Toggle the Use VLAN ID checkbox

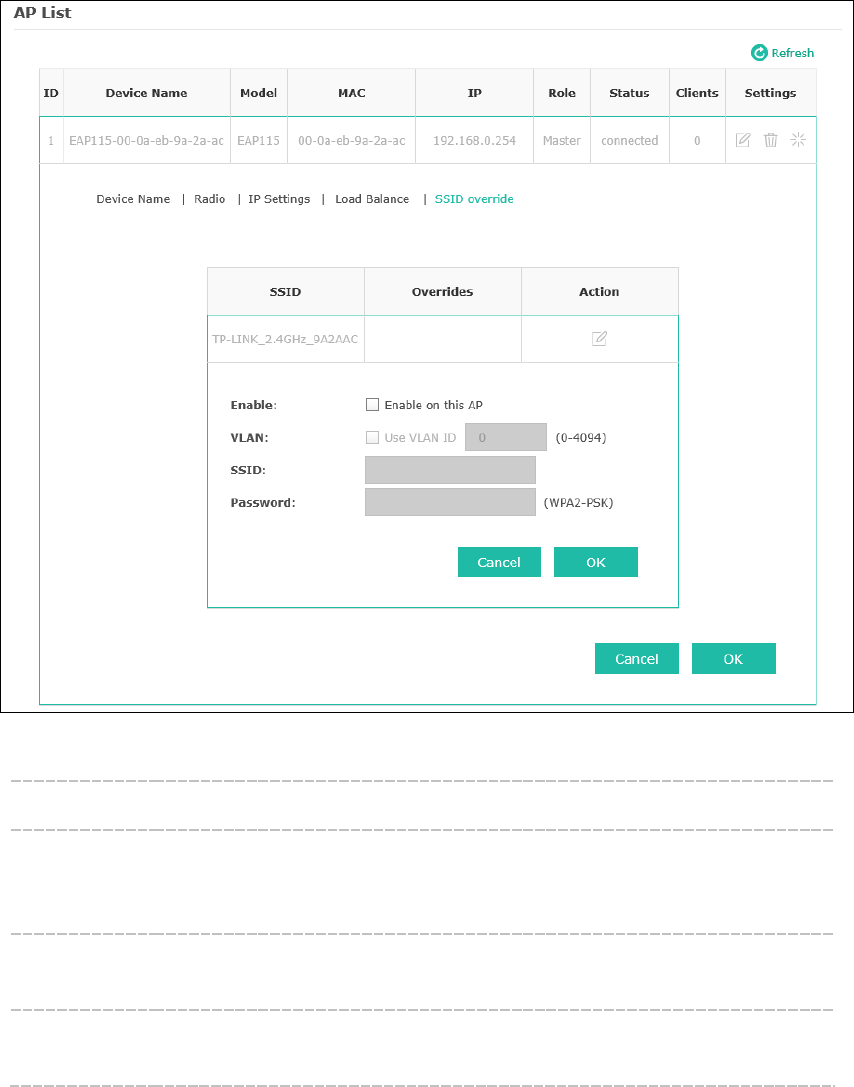coord(372,437)
